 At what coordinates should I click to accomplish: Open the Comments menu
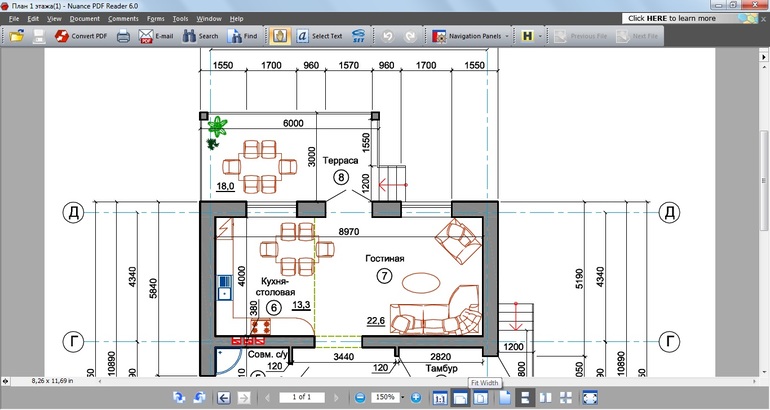click(123, 18)
